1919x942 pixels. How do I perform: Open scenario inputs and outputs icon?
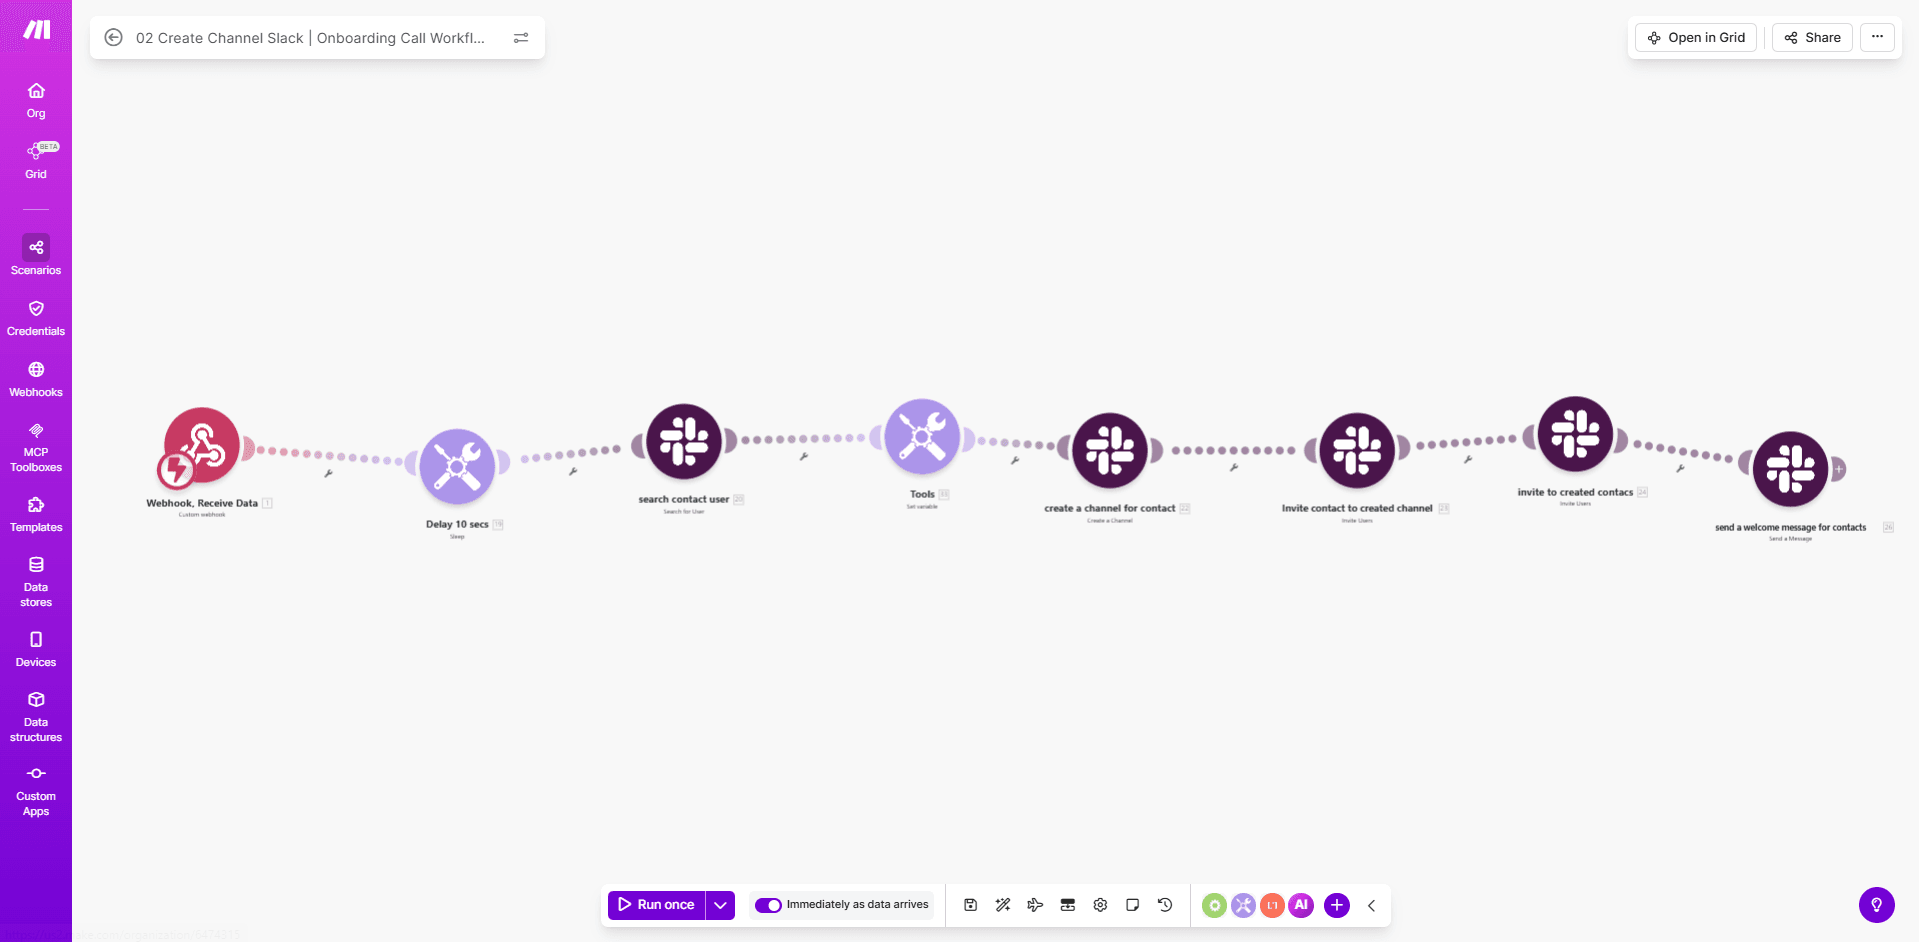1068,905
